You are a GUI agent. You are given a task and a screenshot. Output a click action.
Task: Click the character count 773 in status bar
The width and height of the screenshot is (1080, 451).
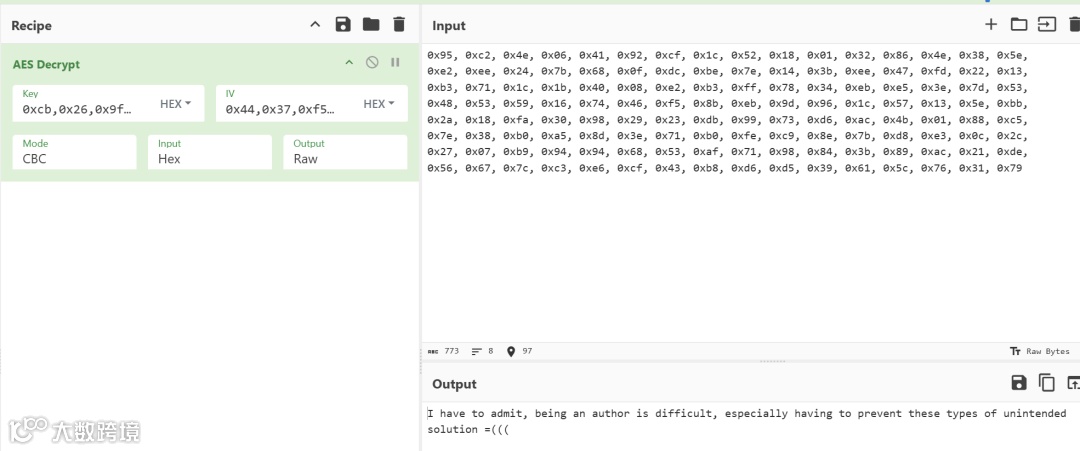[443, 351]
